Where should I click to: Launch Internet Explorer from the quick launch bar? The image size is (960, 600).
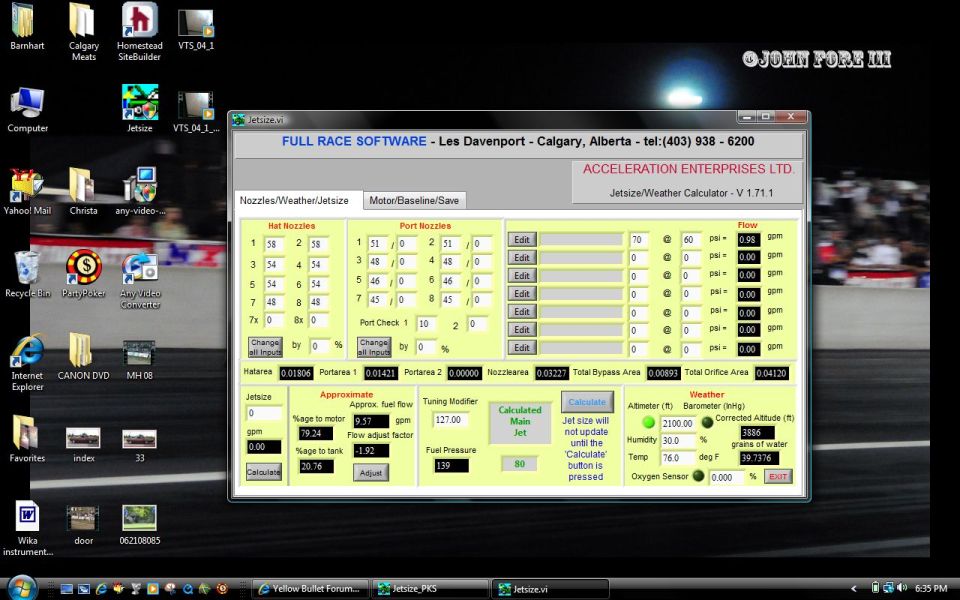tap(101, 589)
